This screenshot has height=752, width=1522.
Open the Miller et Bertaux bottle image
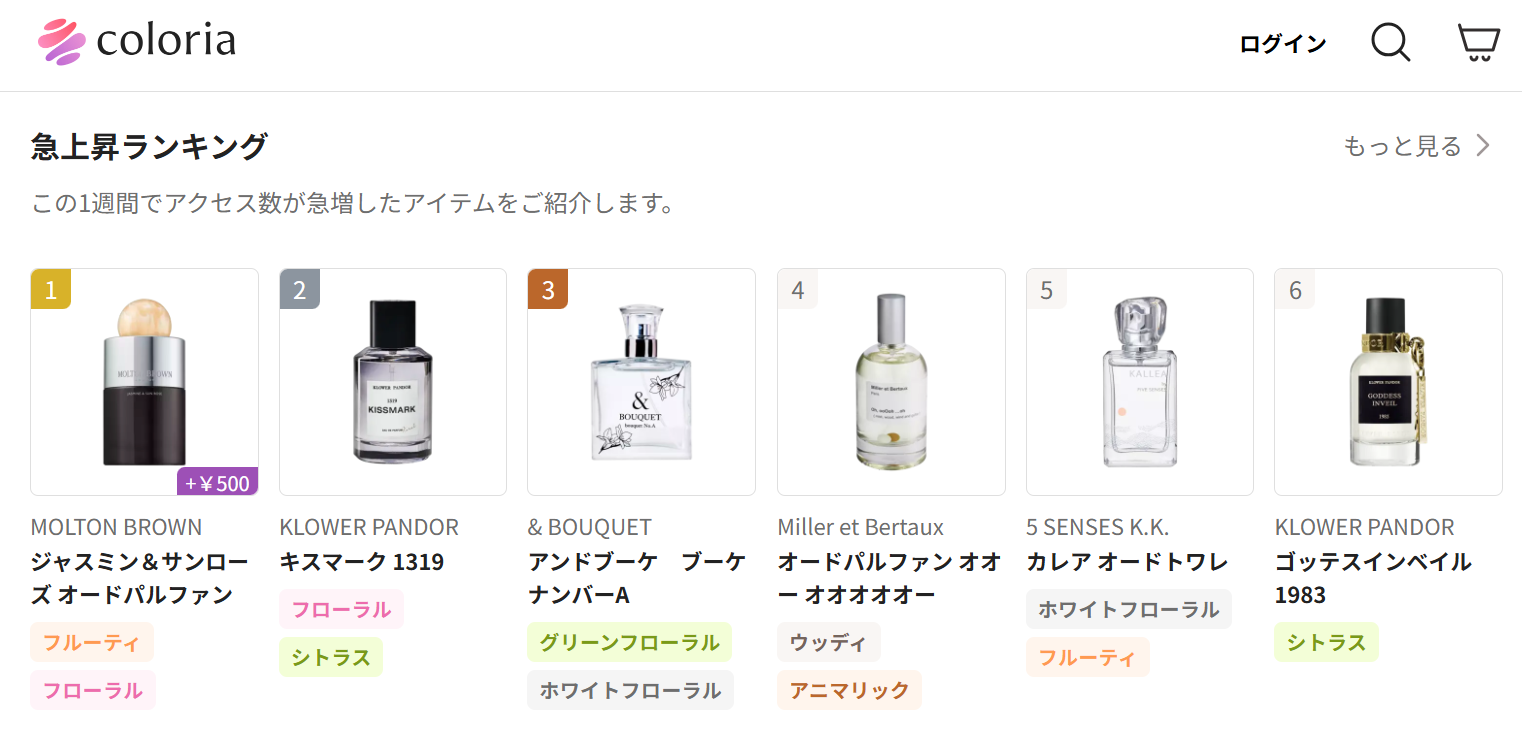pos(891,382)
